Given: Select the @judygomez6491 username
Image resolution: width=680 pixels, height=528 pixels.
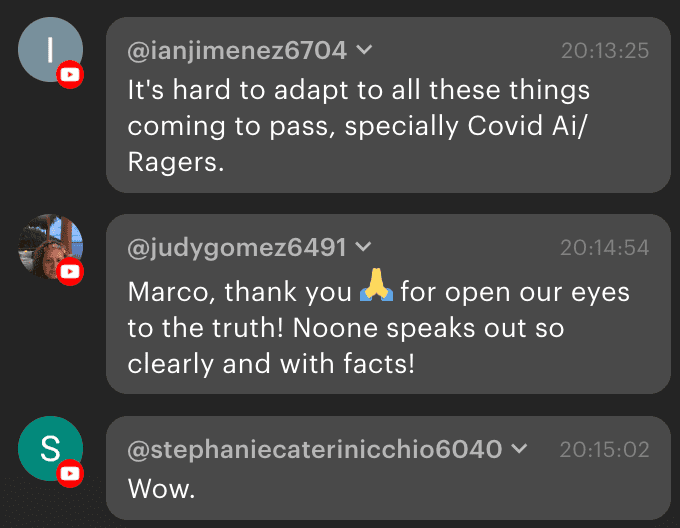Looking at the screenshot, I should click(237, 246).
